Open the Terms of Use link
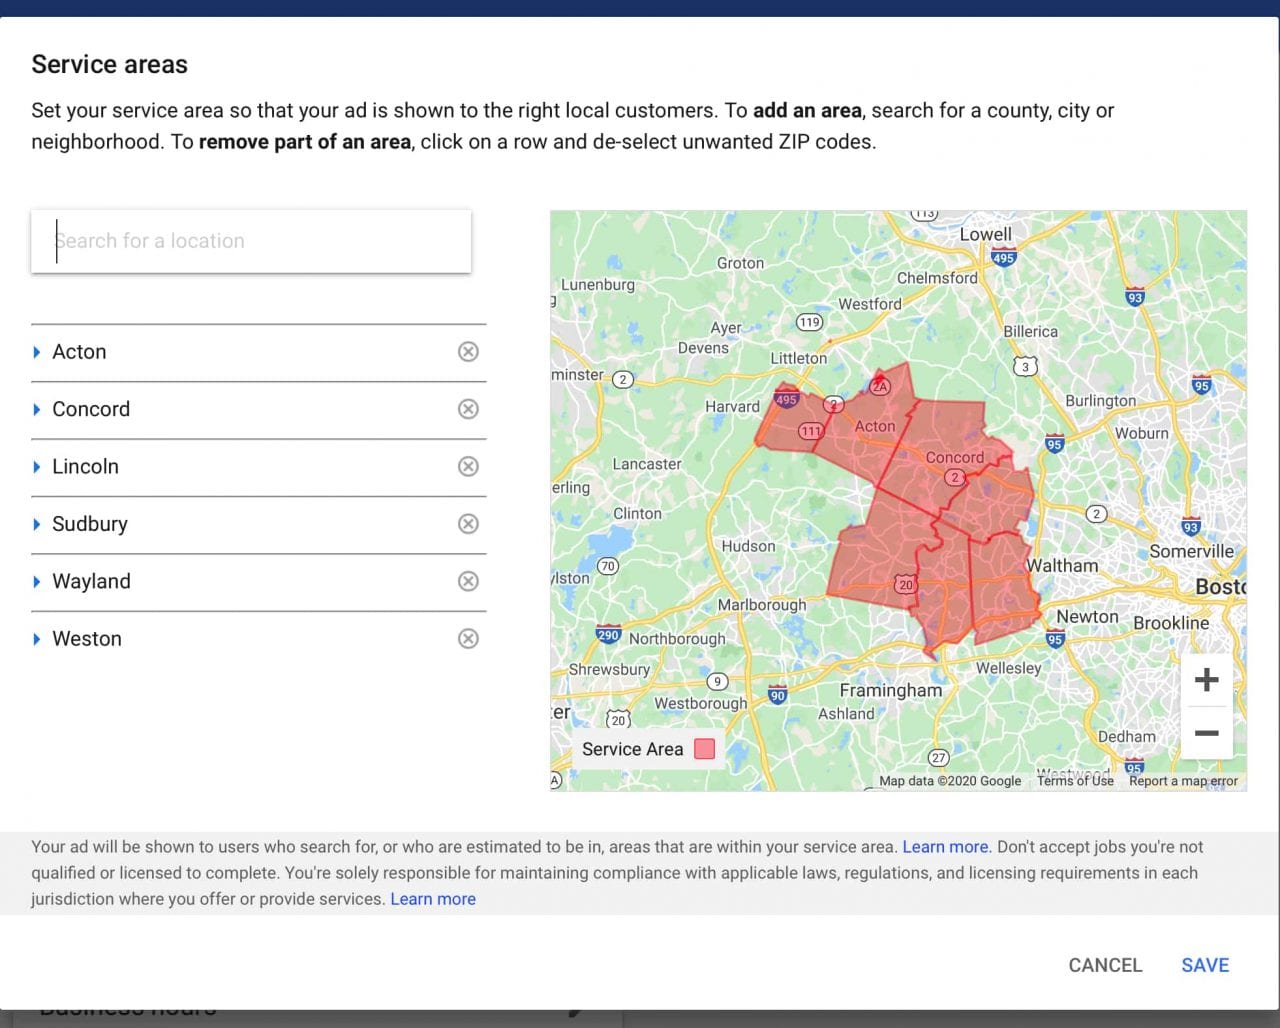This screenshot has height=1028, width=1280. click(x=1074, y=781)
